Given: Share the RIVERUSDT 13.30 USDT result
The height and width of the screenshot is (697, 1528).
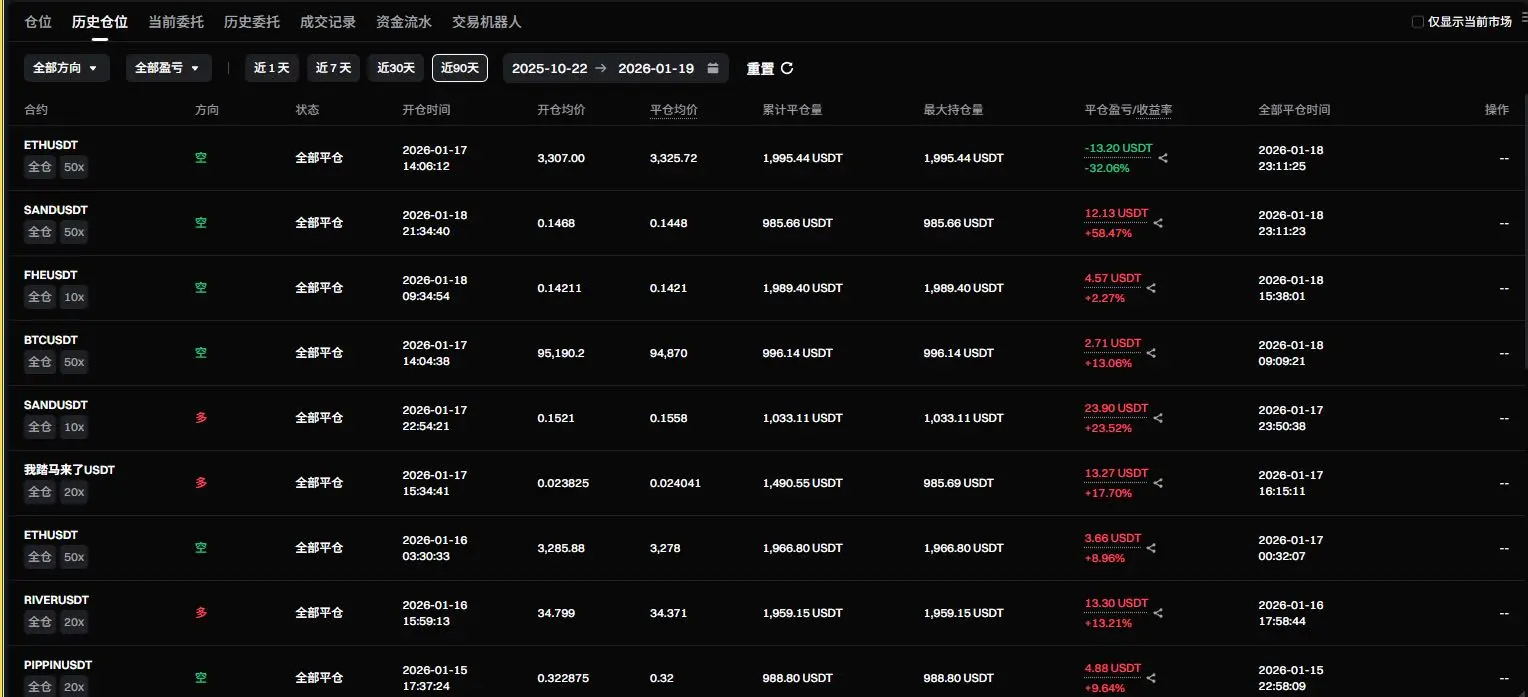Looking at the screenshot, I should [1159, 613].
